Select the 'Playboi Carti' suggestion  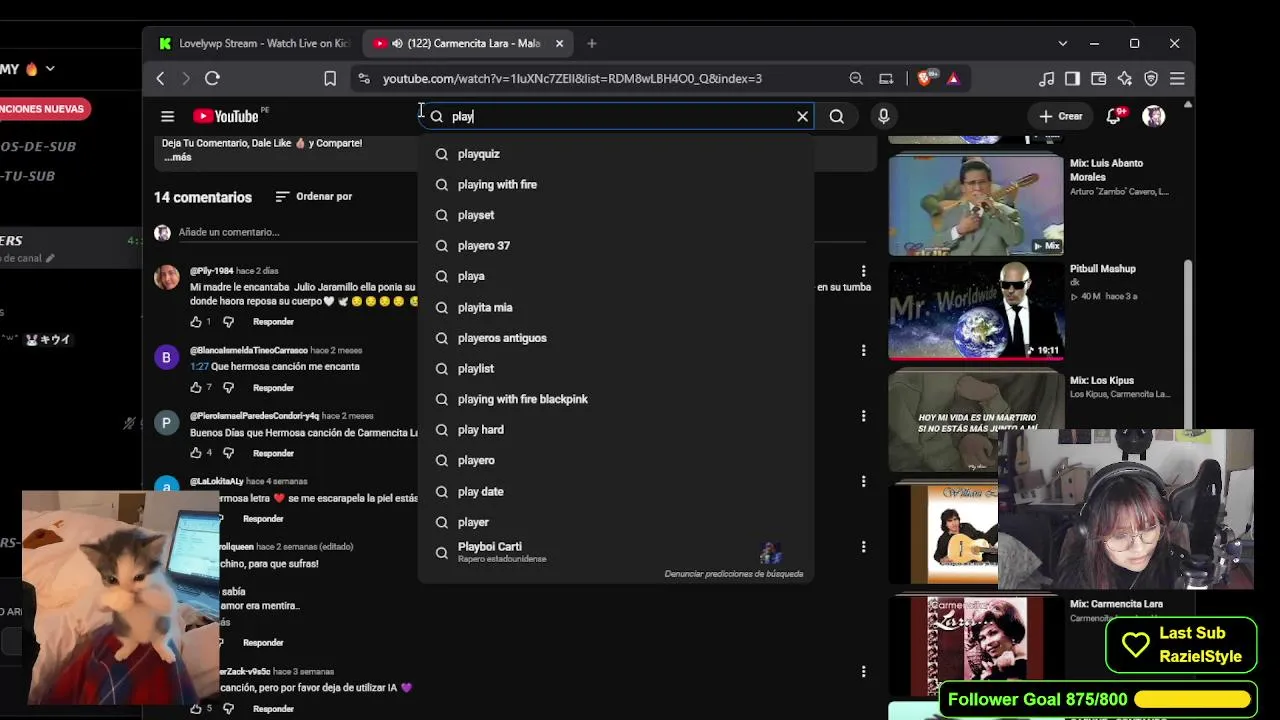click(616, 552)
